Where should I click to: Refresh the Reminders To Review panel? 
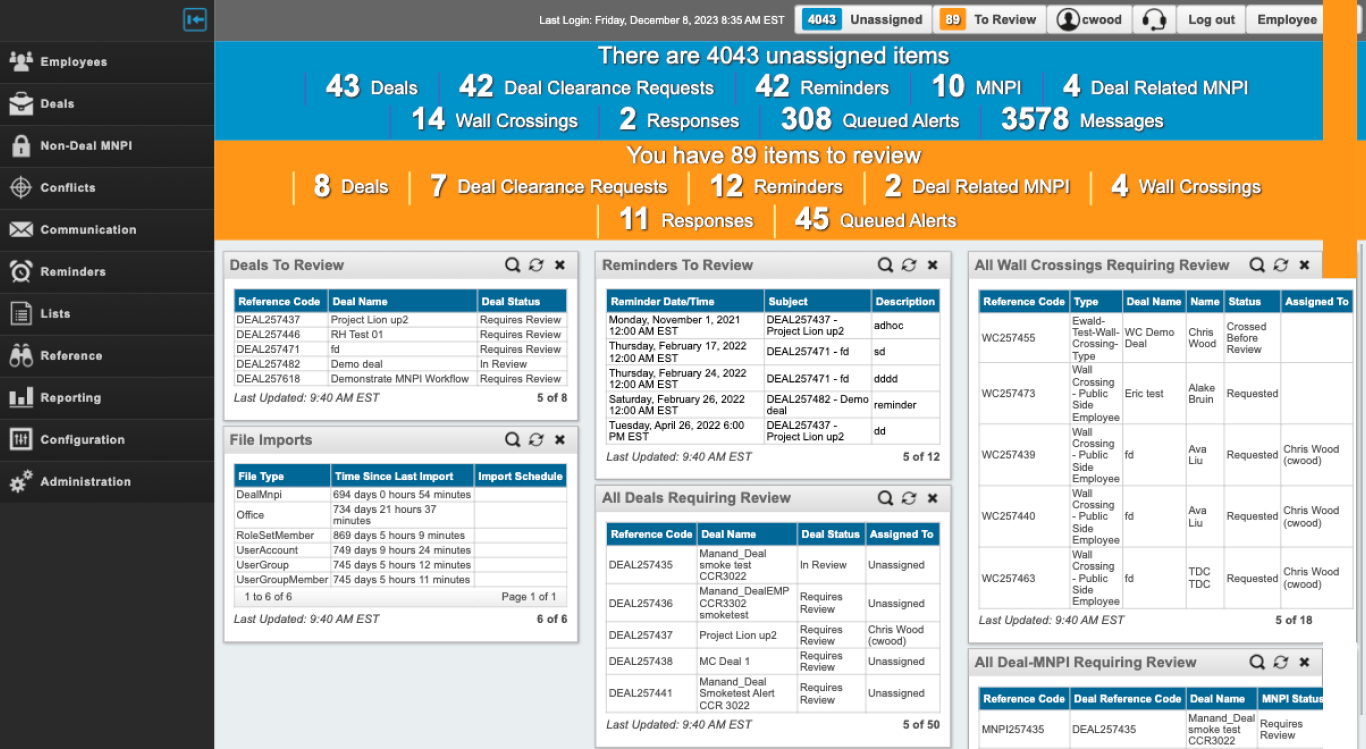coord(909,265)
